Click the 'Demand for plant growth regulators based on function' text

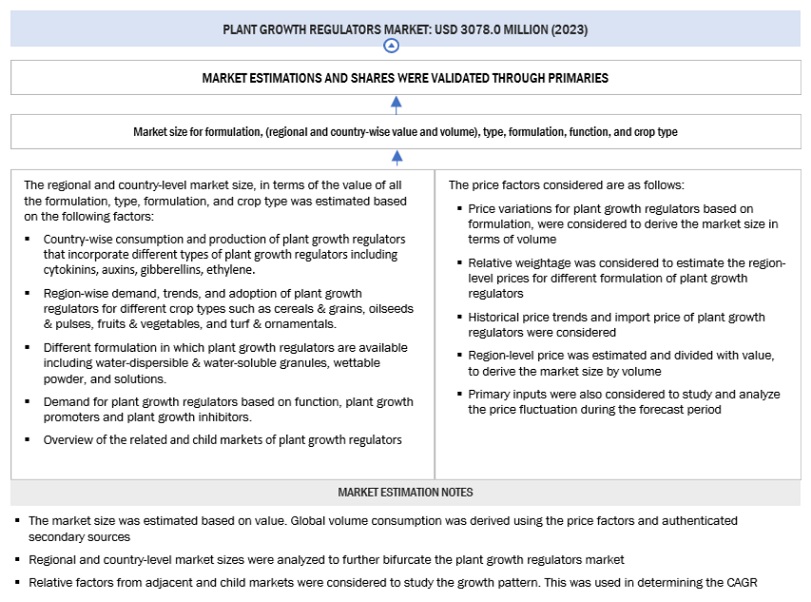click(228, 409)
